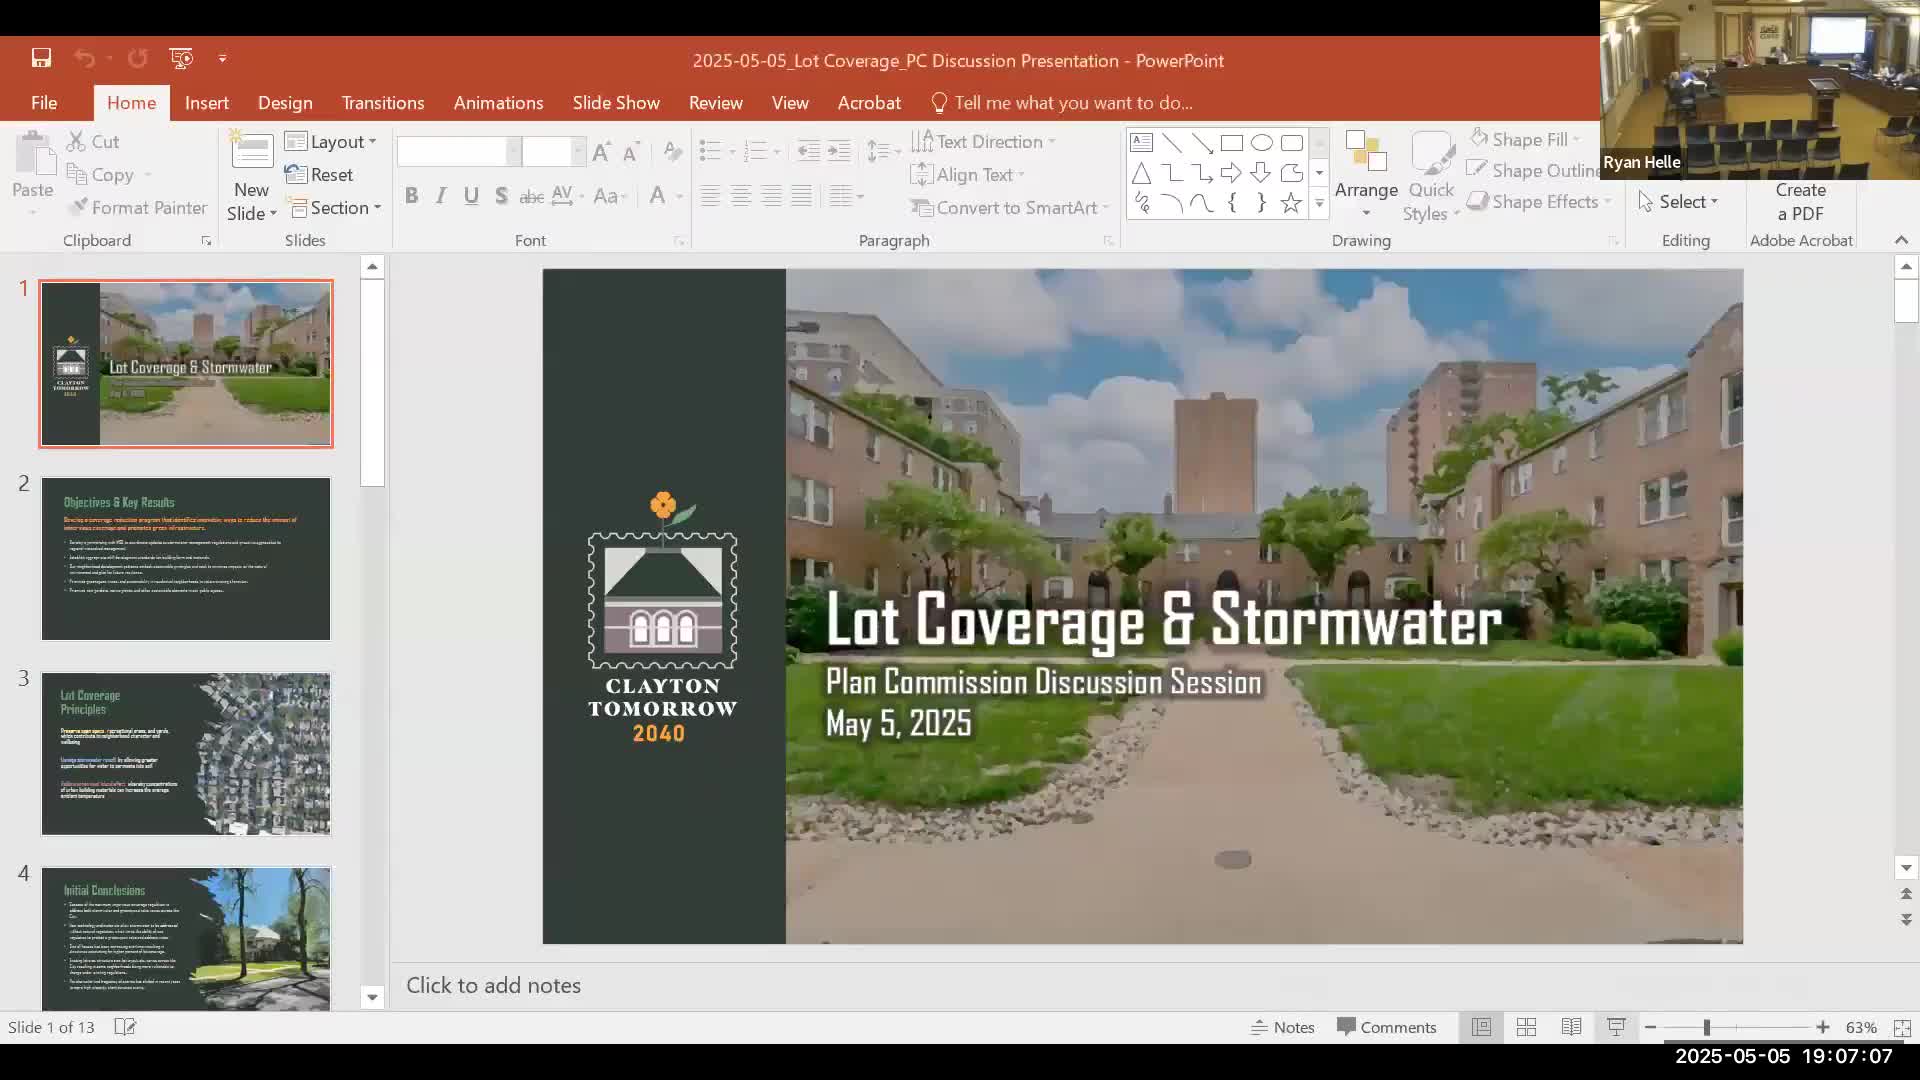Toggle the Comments pane button
This screenshot has width=1920, height=1080.
click(1386, 1027)
